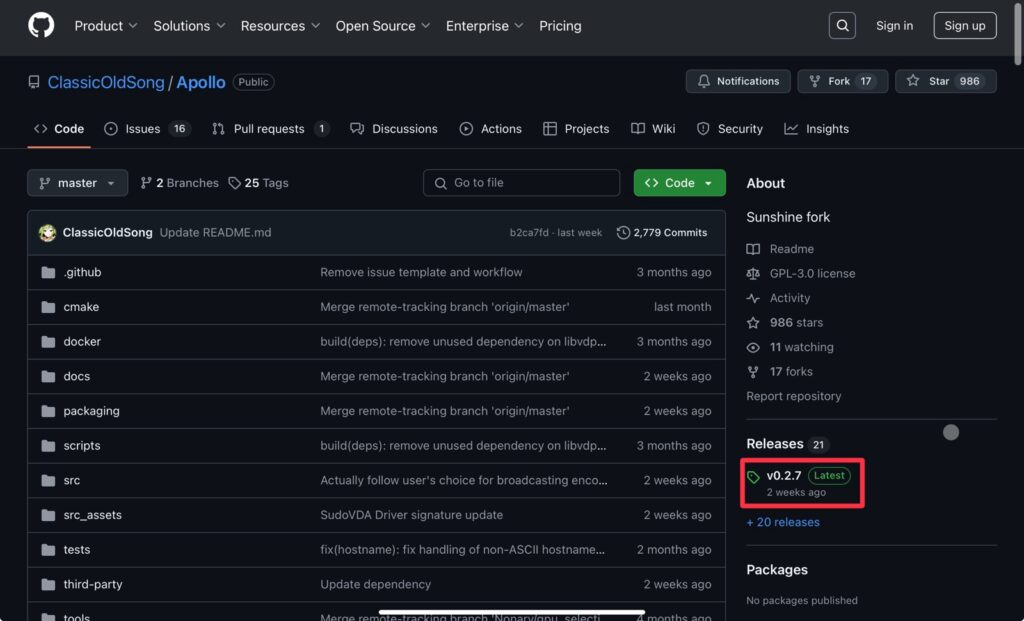The image size is (1024, 621).
Task: Star the Apollo repository
Action: pyautogui.click(x=946, y=81)
